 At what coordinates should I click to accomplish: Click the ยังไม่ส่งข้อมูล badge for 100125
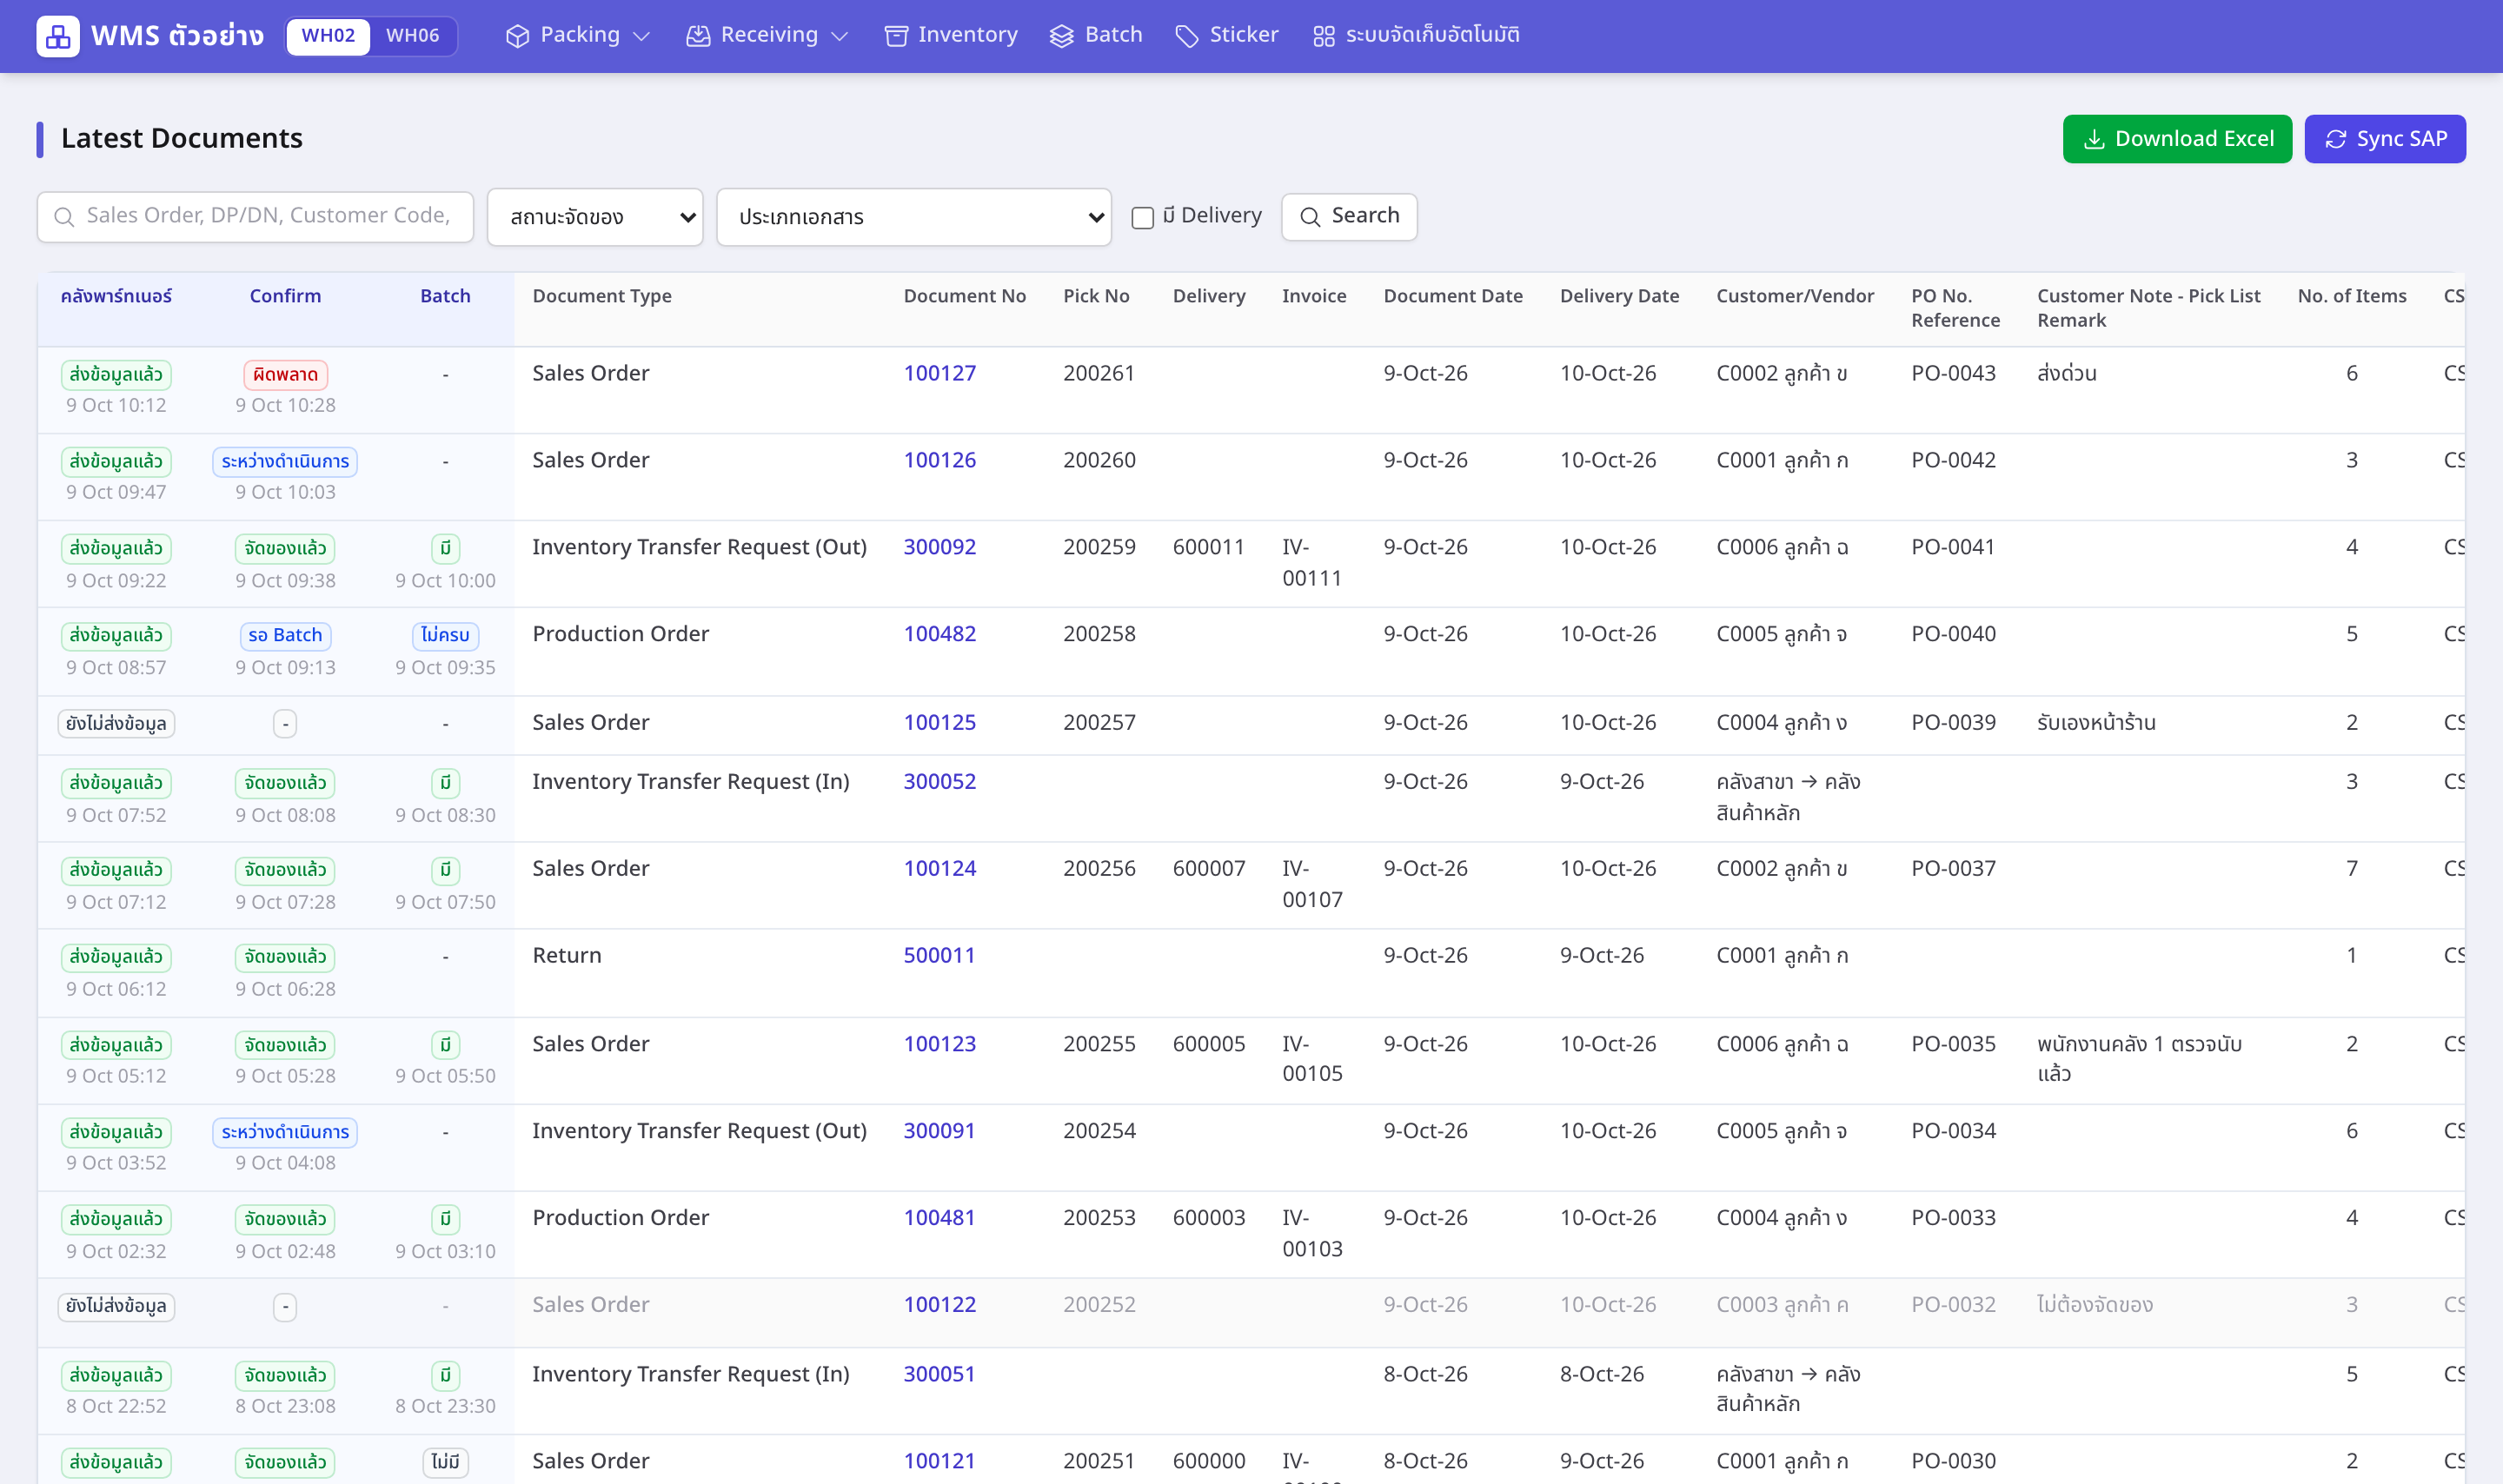(116, 724)
